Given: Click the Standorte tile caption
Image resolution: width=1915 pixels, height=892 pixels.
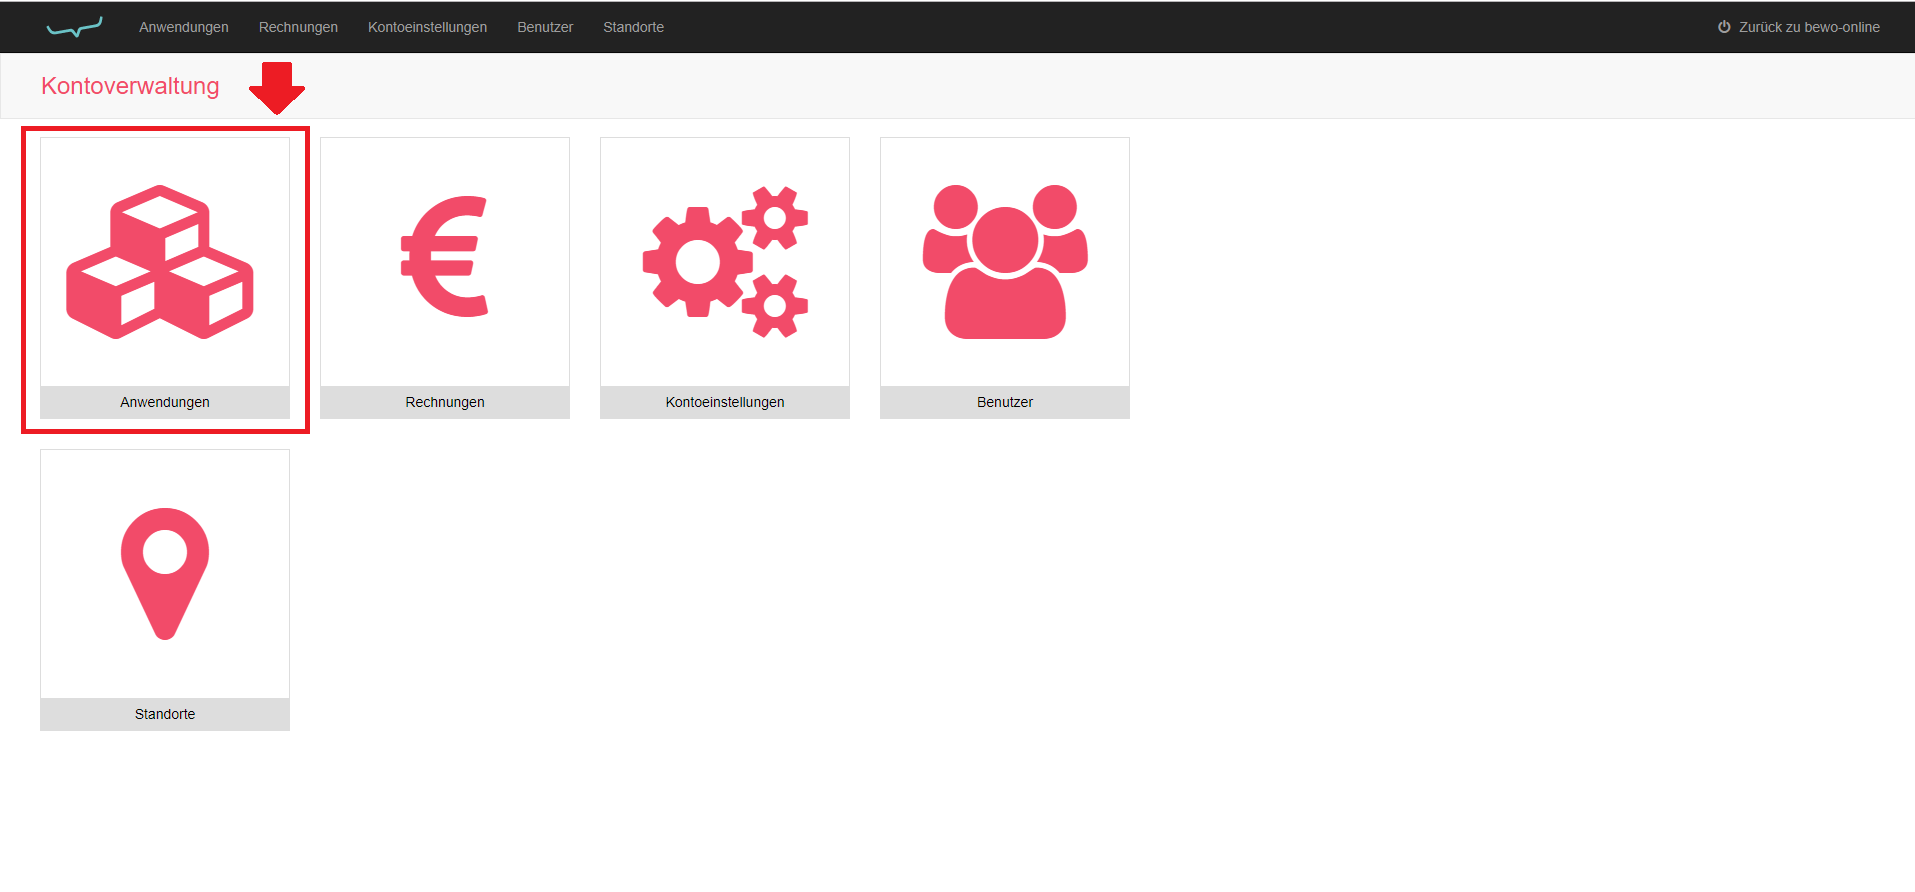Looking at the screenshot, I should point(165,714).
